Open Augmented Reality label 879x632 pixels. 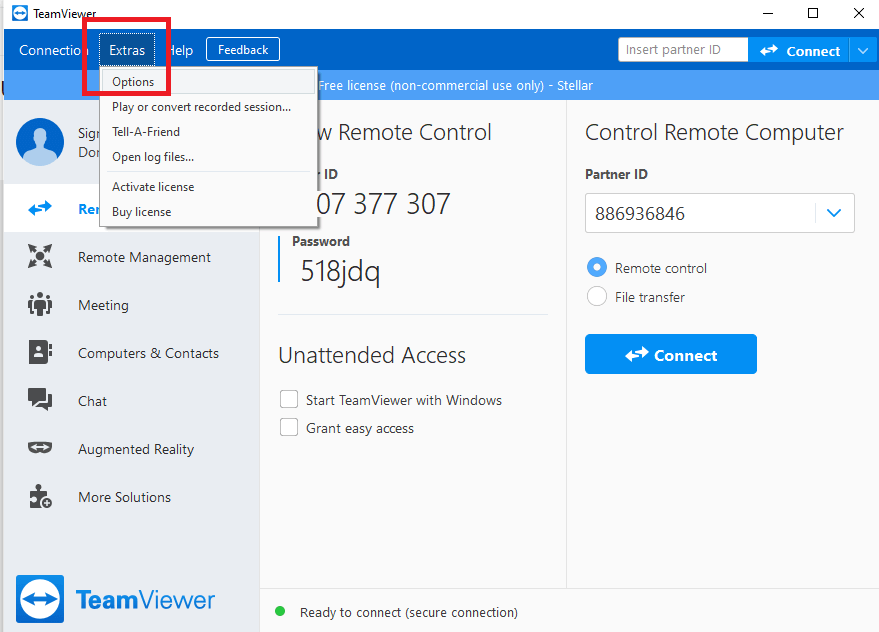(136, 449)
